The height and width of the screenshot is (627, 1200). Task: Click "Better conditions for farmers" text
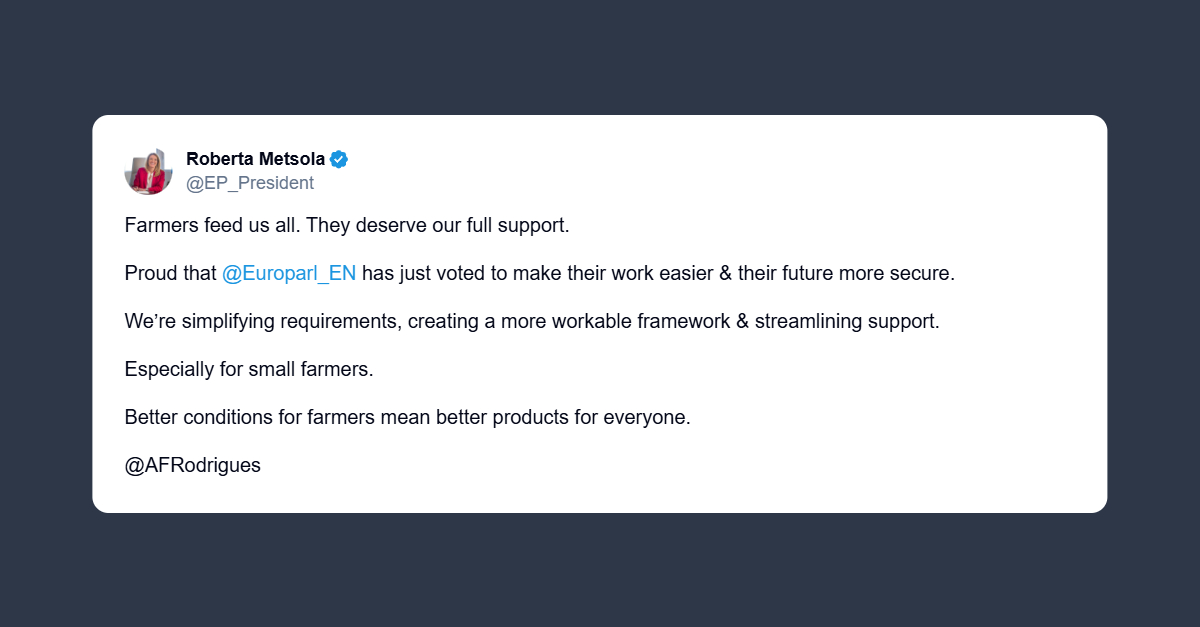click(249, 417)
